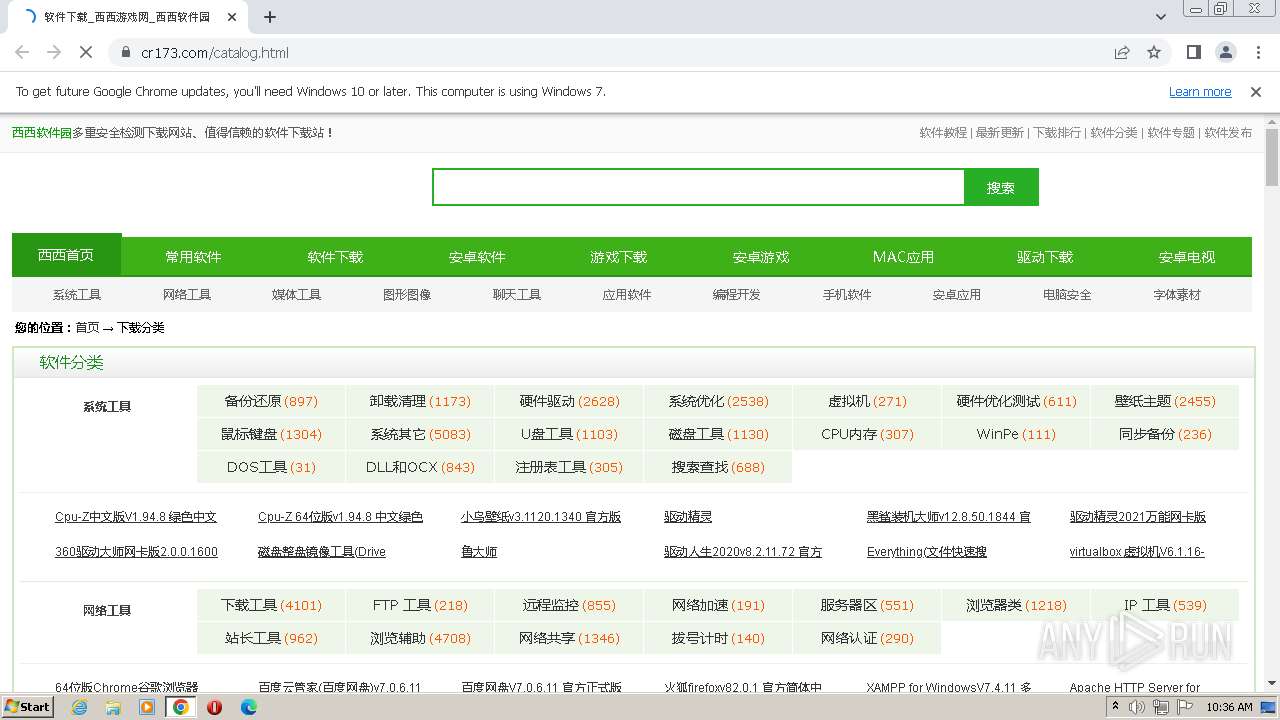Open the media player taskbar icon

coord(147,707)
